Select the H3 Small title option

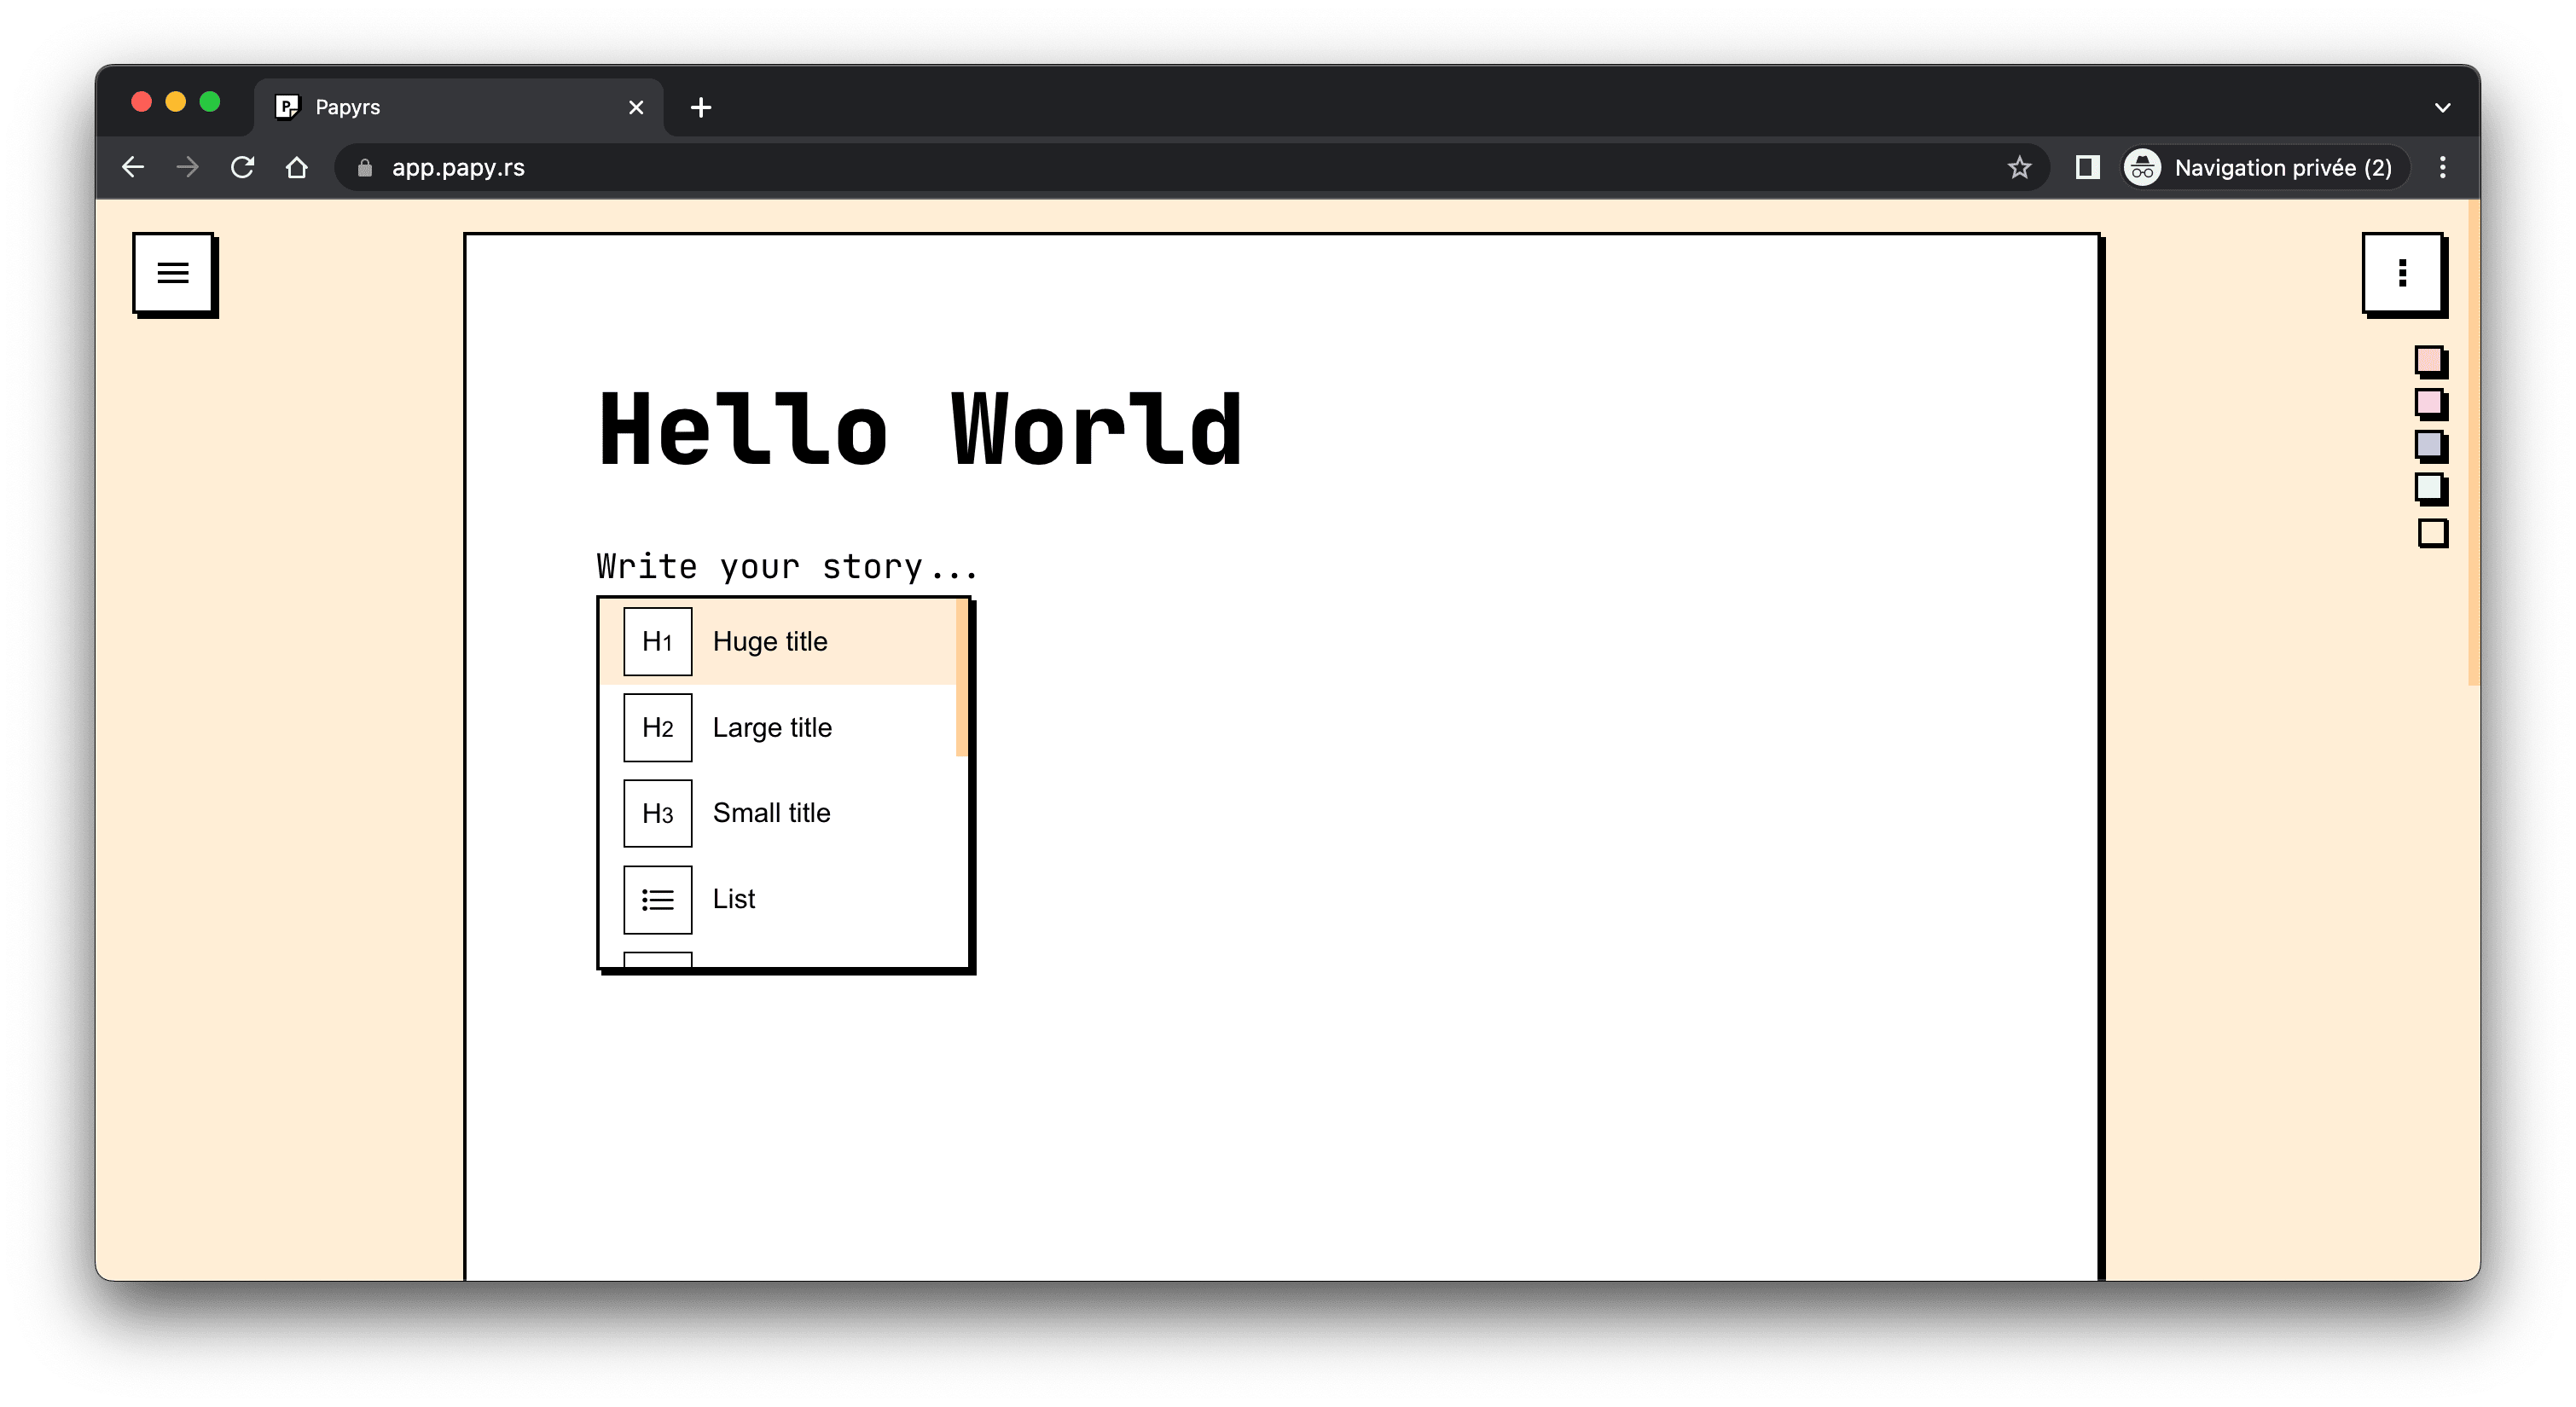778,813
